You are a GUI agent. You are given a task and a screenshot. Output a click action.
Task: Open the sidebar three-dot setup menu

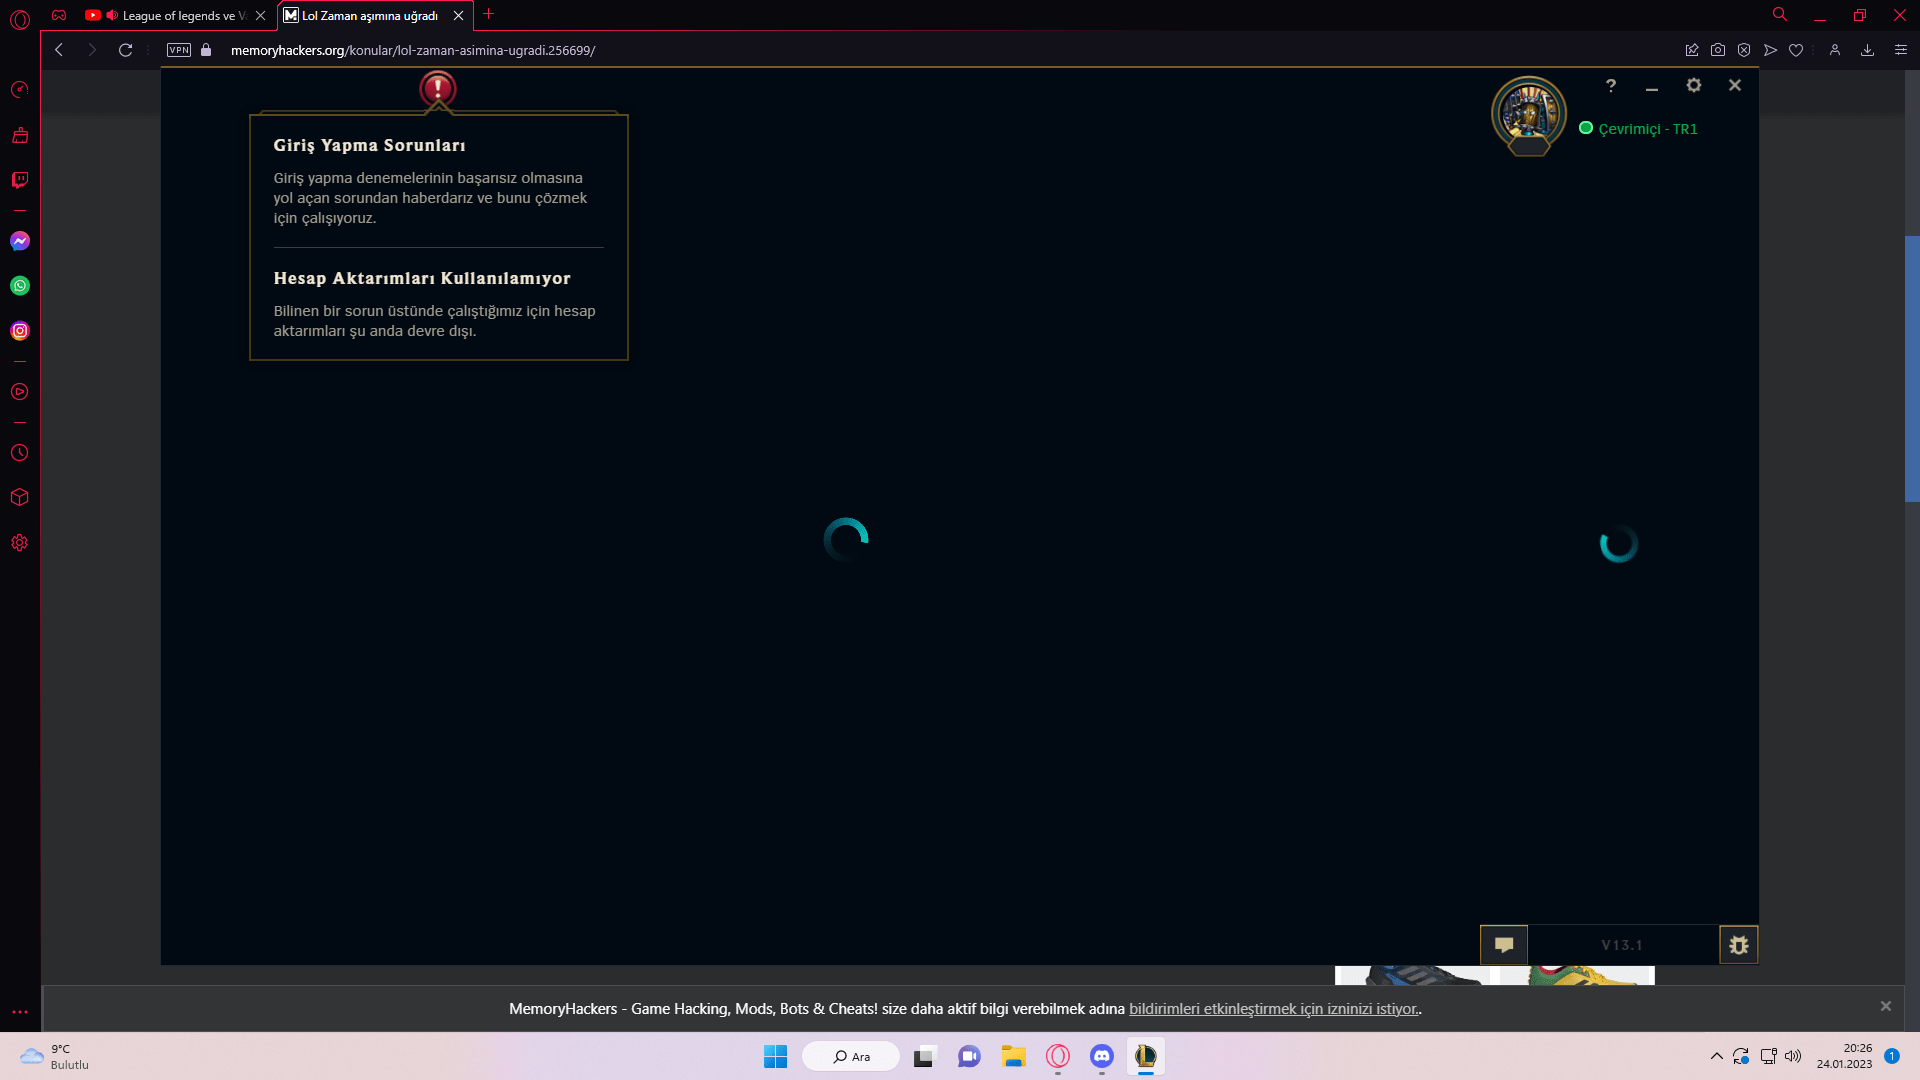coord(20,1012)
